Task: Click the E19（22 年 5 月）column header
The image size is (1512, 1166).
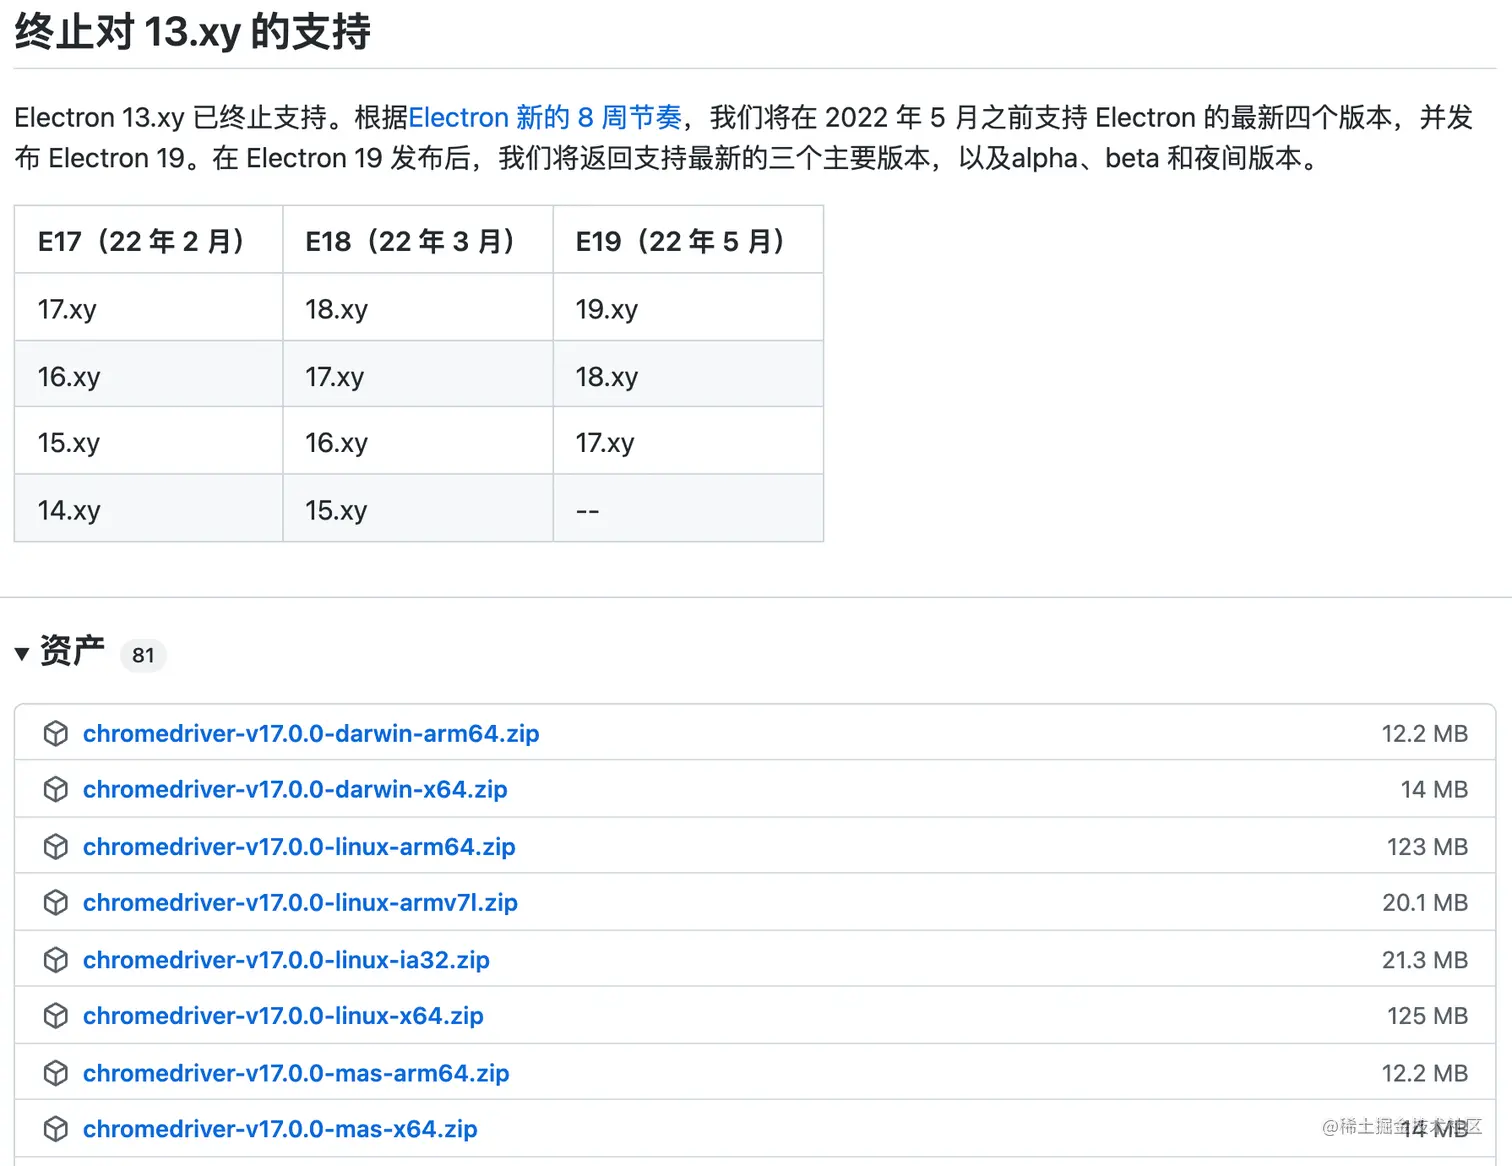Action: pos(688,240)
